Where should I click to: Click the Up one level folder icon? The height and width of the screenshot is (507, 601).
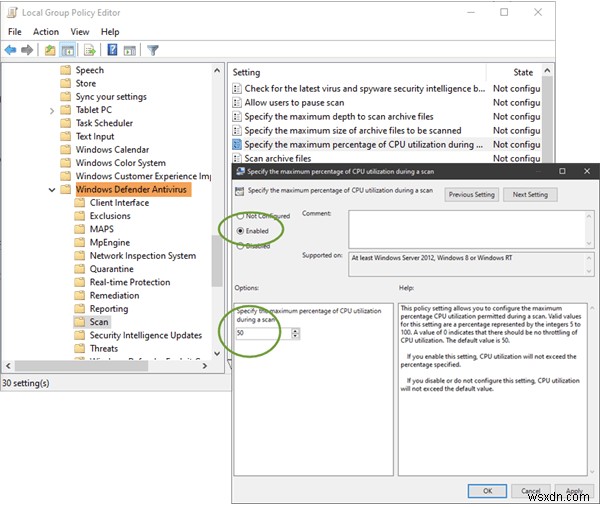coord(50,50)
